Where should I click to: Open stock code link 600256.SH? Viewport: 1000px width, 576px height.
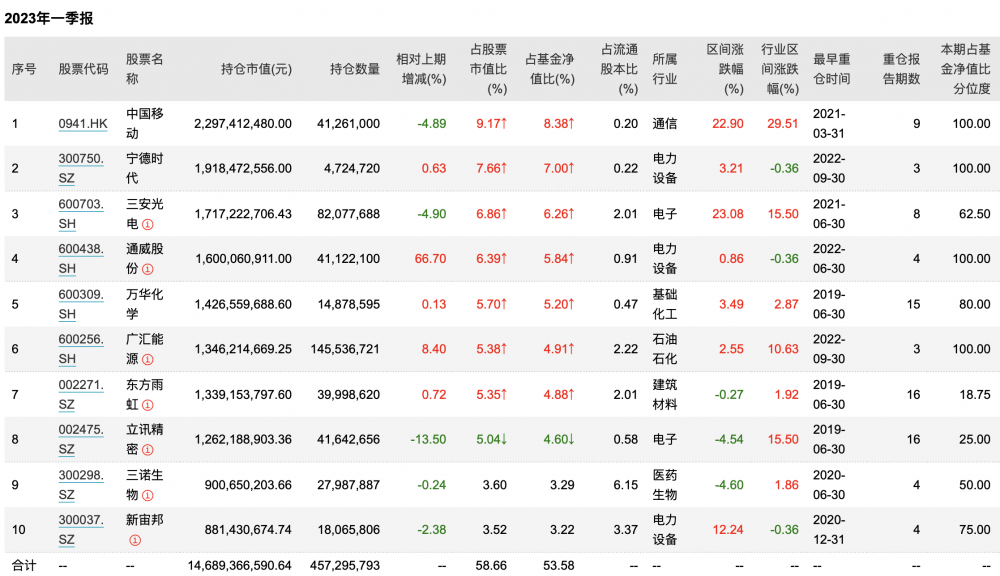(81, 349)
